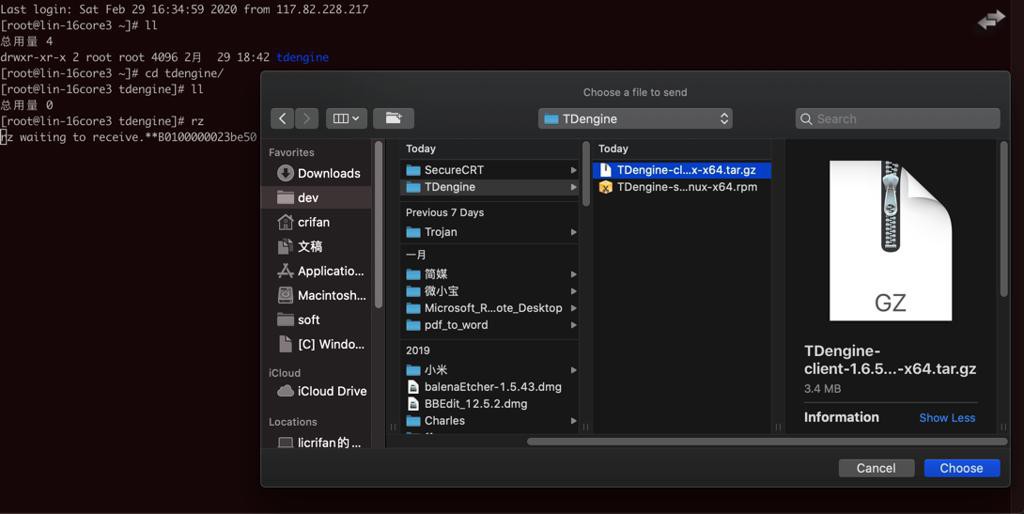Click the Cancel button
This screenshot has width=1024, height=514.
point(876,468)
